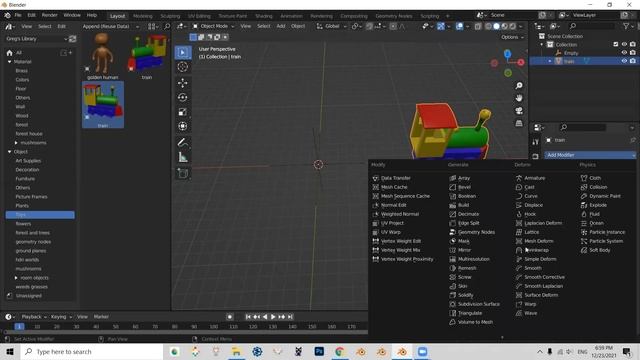Screen dimensions: 640x360
Task: Switch perspective/orthographic grid icon
Action: click(519, 123)
